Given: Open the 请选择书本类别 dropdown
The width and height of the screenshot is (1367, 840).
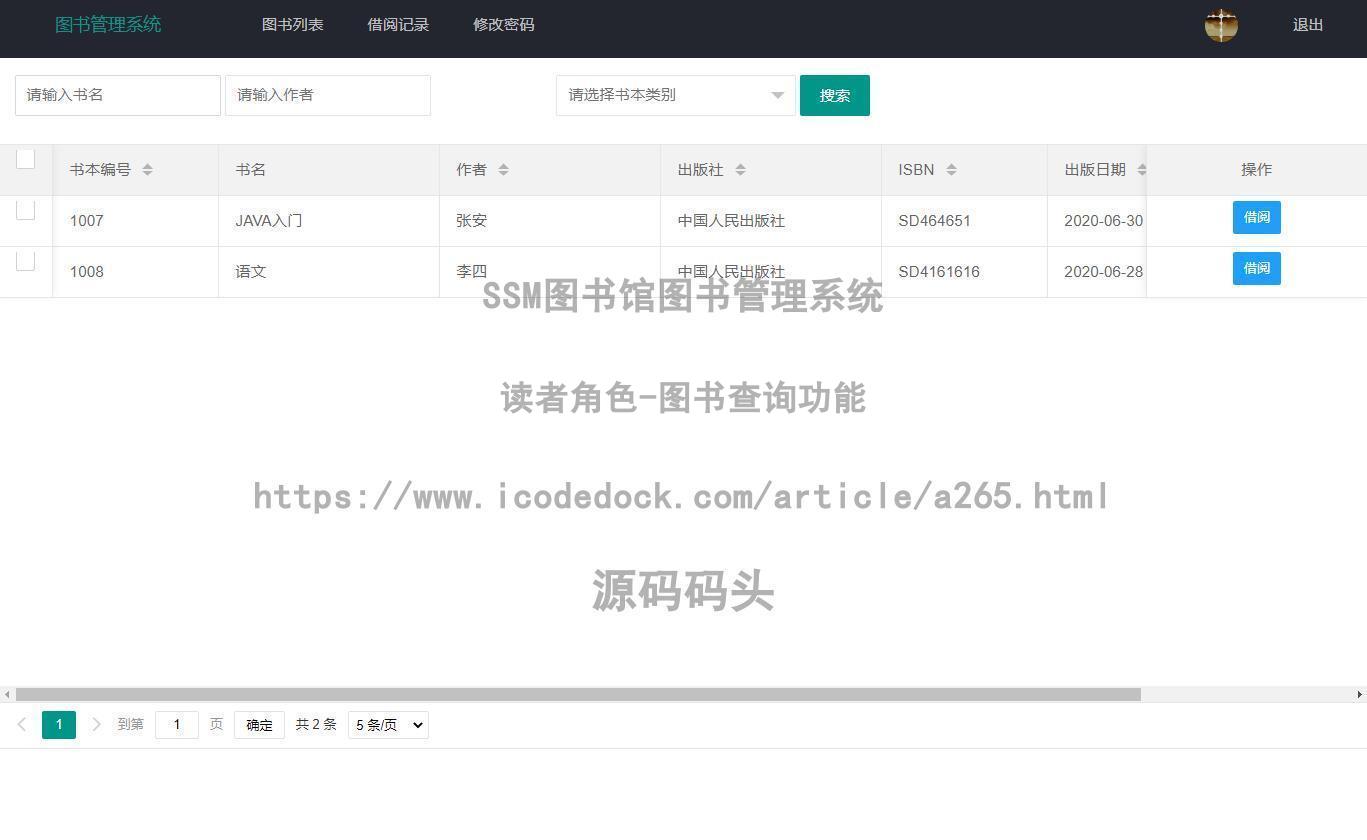Looking at the screenshot, I should 675,95.
